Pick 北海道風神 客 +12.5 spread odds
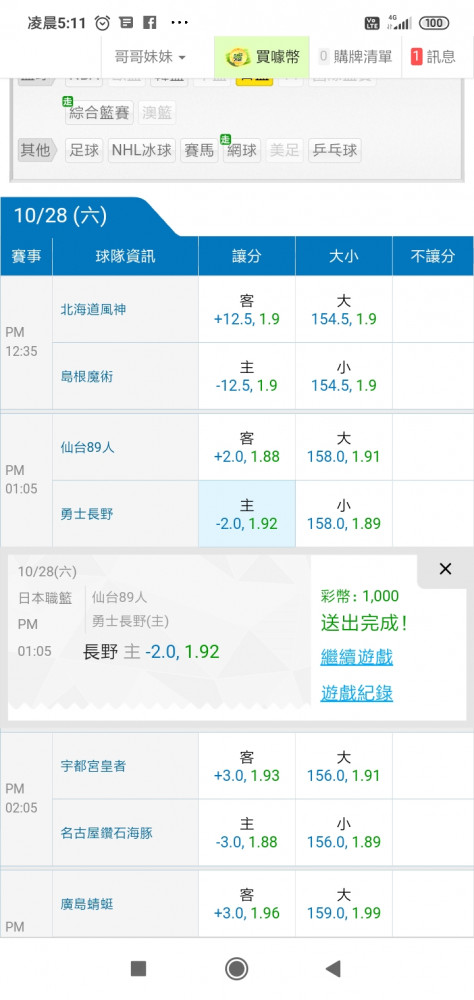The height and width of the screenshot is (1000, 474). click(x=247, y=310)
